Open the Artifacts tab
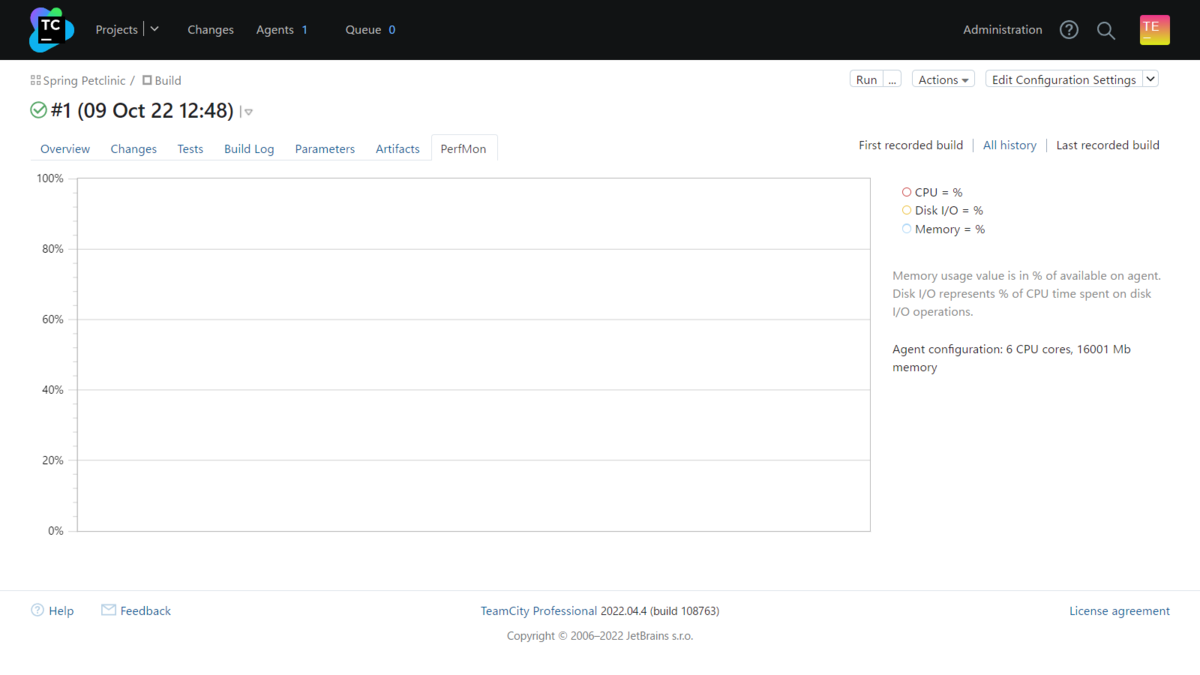 [x=397, y=149]
